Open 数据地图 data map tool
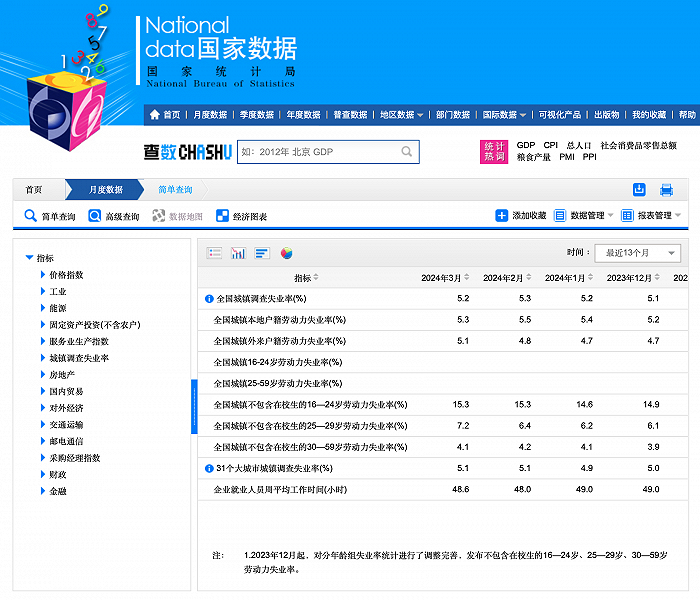 pos(178,216)
